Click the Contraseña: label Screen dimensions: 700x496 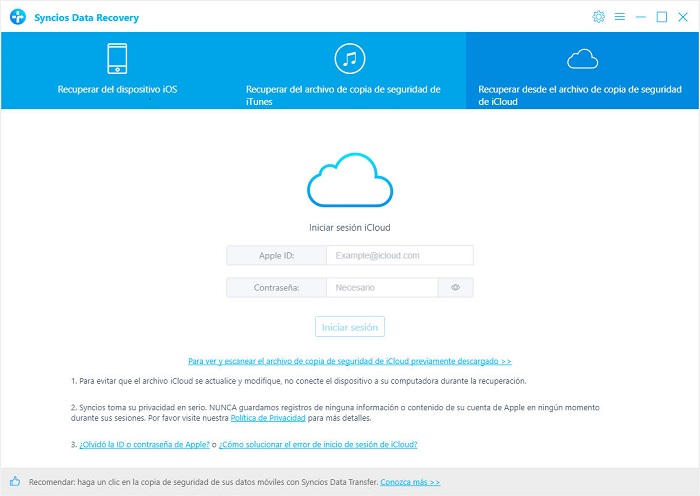coord(276,288)
